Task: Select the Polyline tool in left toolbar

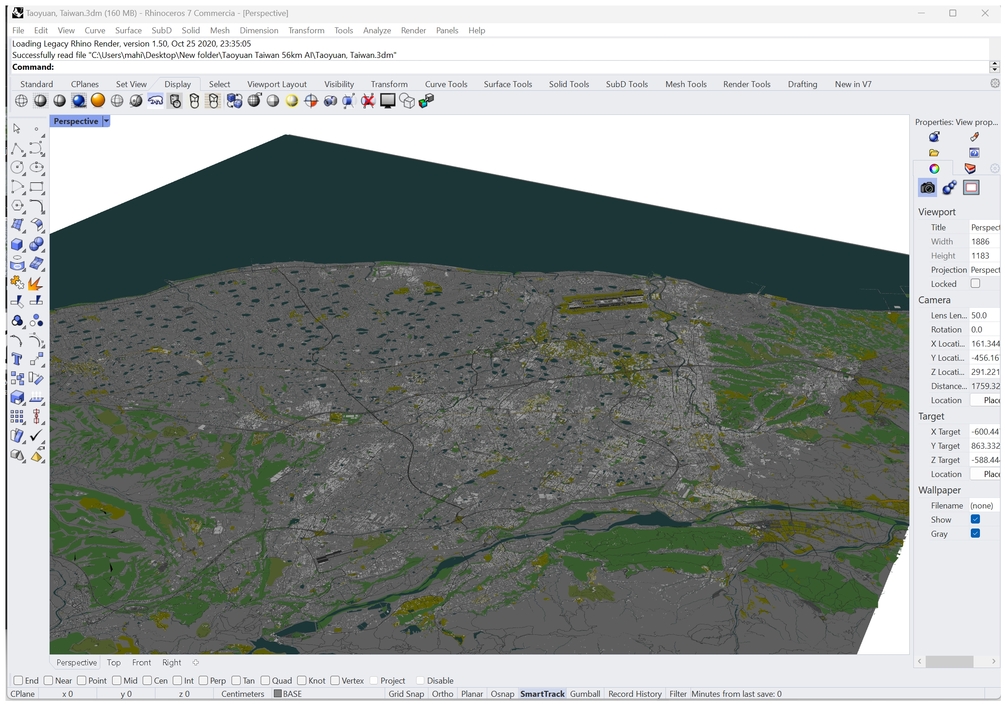Action: 18,149
